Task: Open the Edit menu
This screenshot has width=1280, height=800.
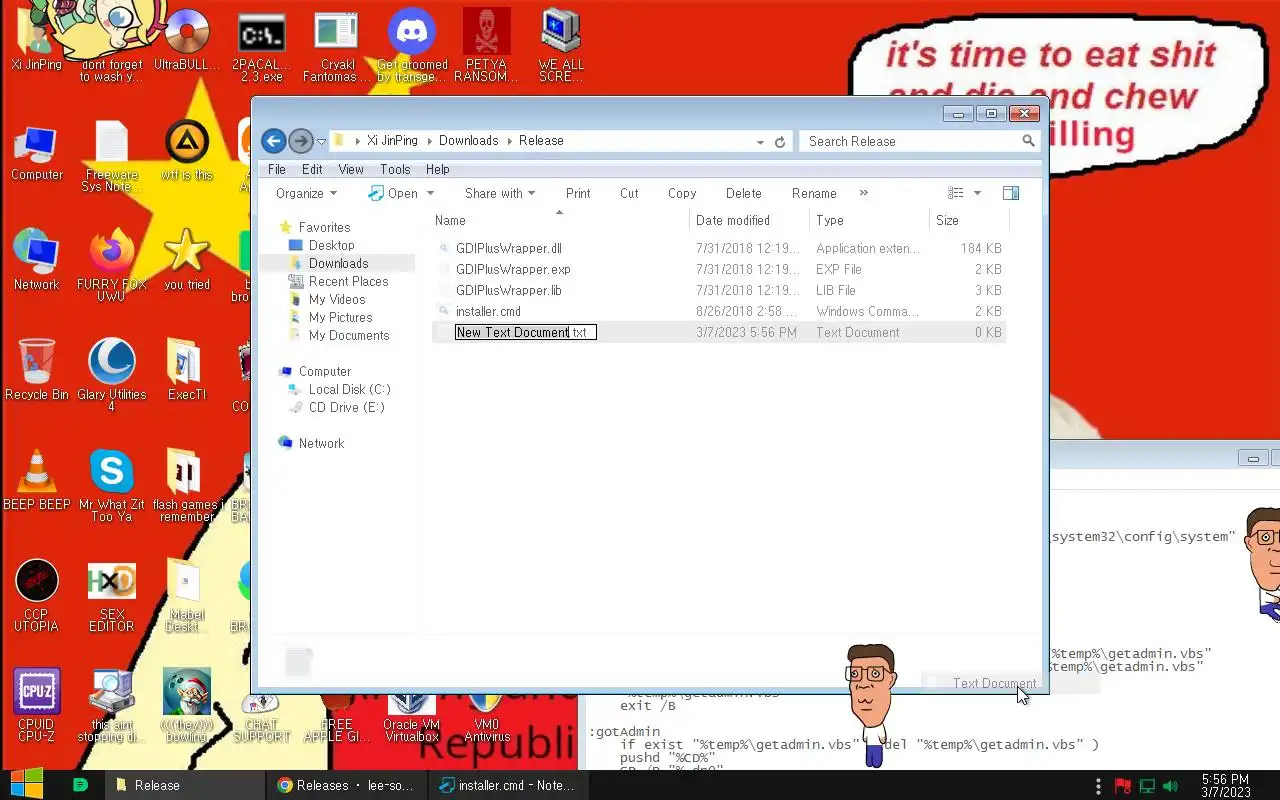Action: click(312, 169)
